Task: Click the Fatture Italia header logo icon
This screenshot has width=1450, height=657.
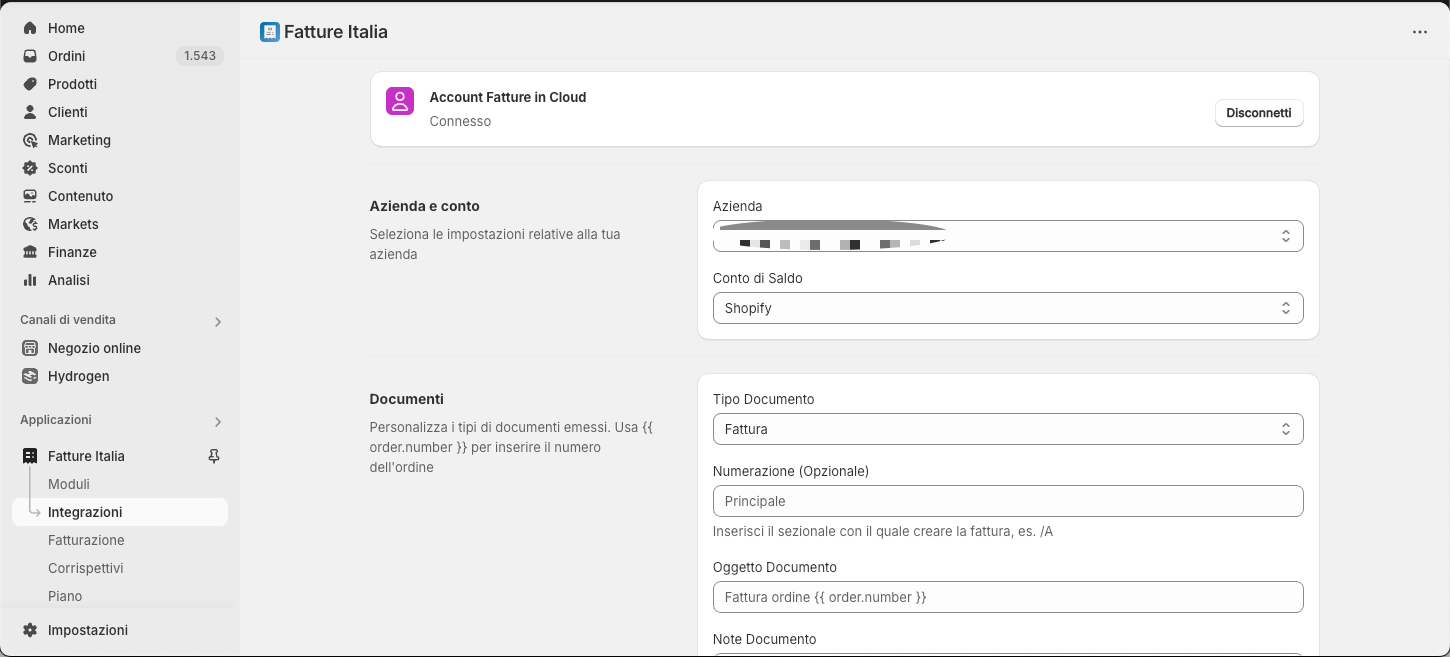Action: pos(269,32)
